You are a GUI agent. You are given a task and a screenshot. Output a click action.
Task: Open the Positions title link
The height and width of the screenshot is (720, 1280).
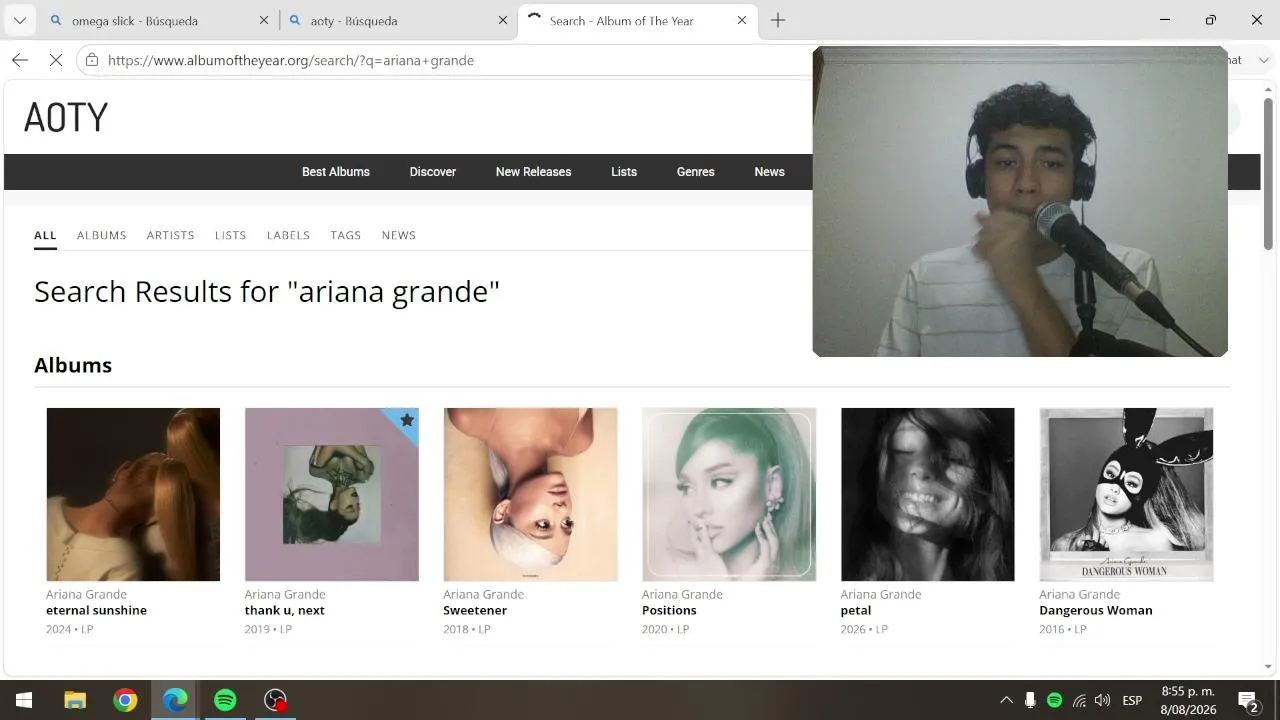click(669, 610)
